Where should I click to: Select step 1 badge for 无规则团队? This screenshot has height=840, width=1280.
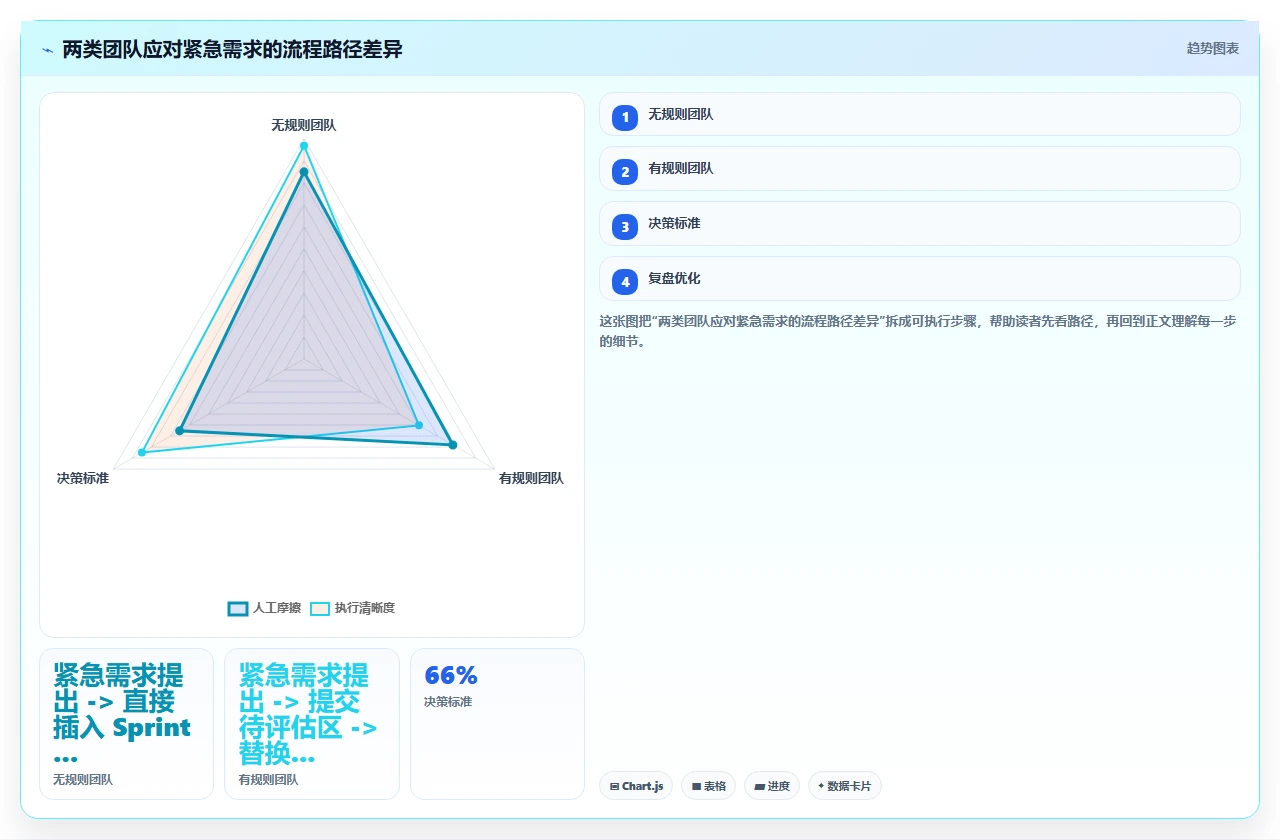point(625,117)
